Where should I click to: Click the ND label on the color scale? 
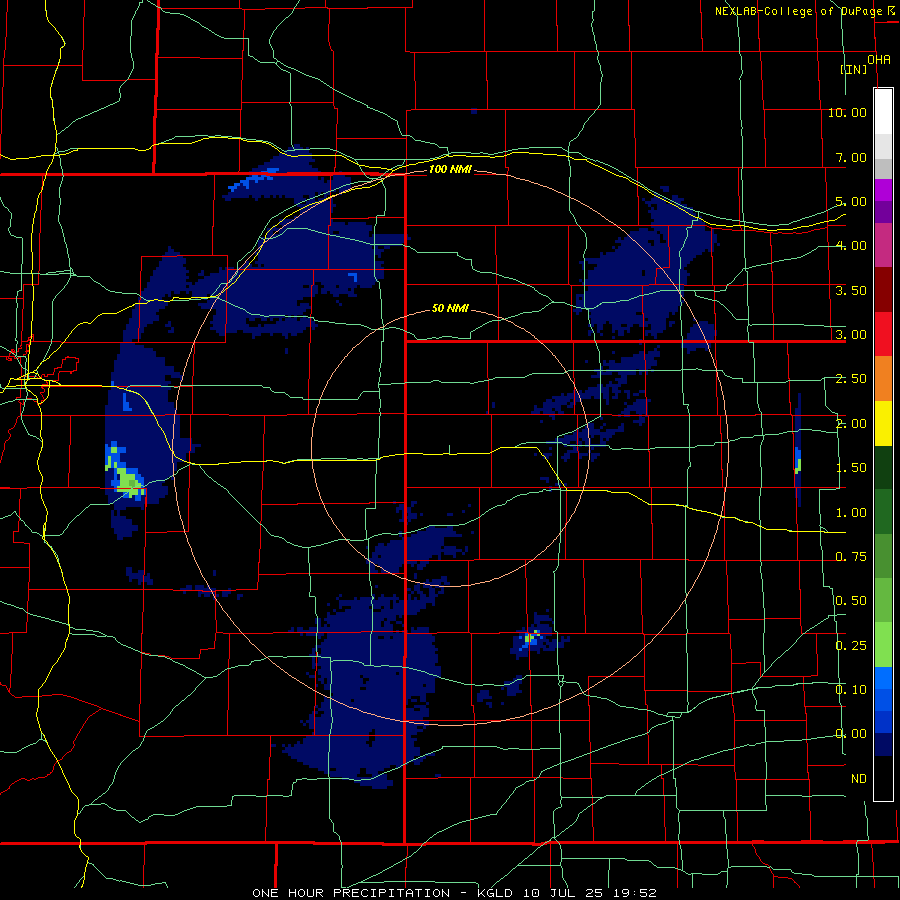coord(859,779)
